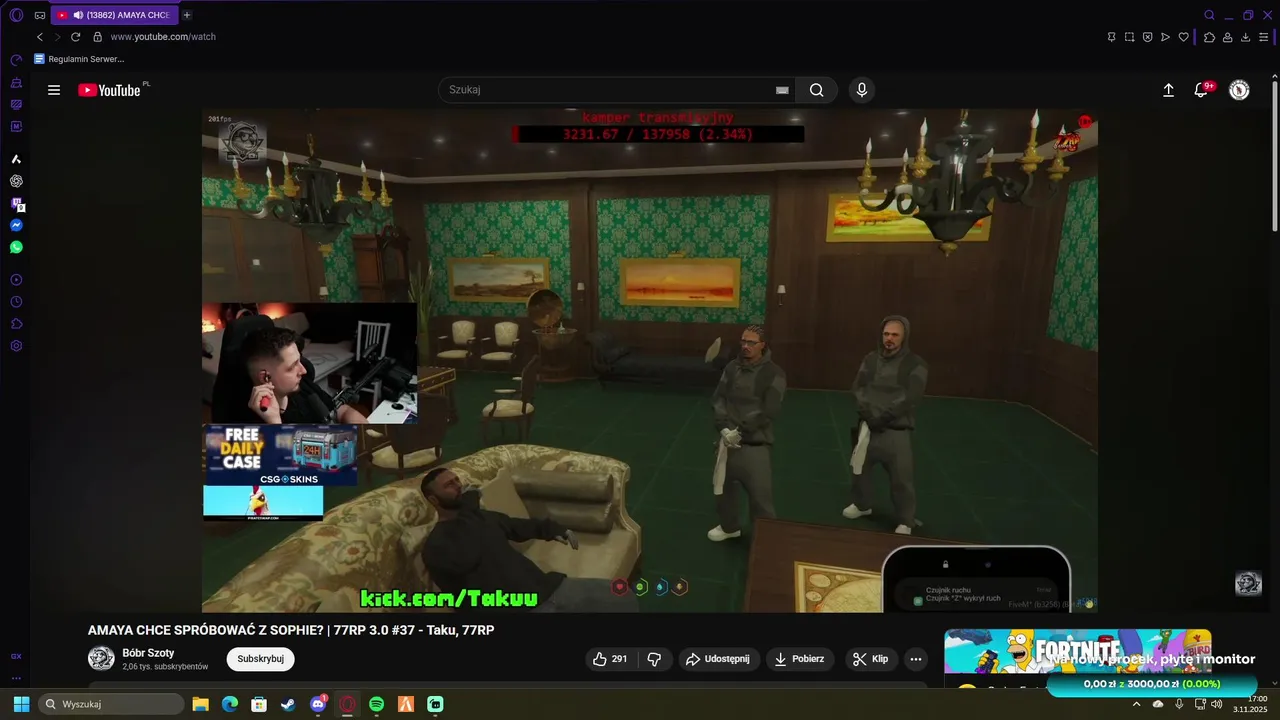1280x720 pixels.
Task: Open the Twitch sidebar icon
Action: pyautogui.click(x=16, y=204)
